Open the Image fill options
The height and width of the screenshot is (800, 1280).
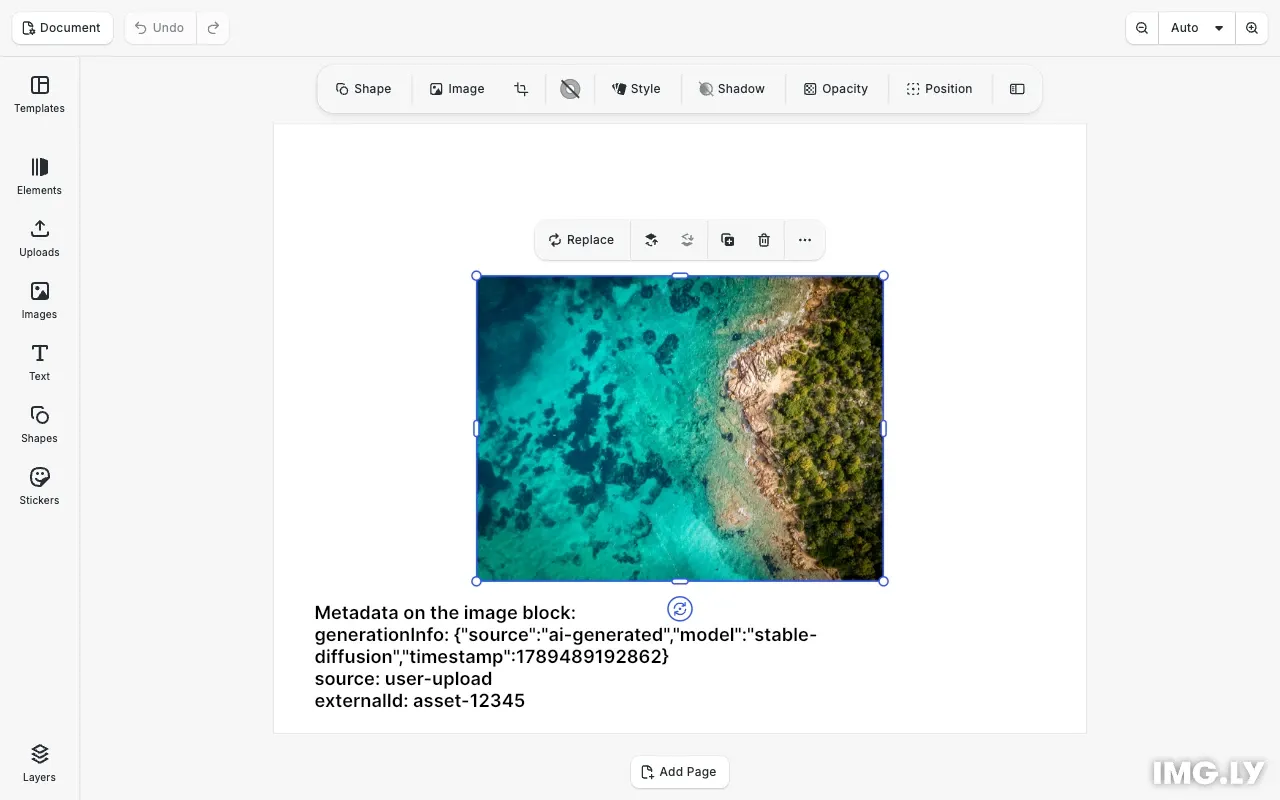click(x=457, y=89)
